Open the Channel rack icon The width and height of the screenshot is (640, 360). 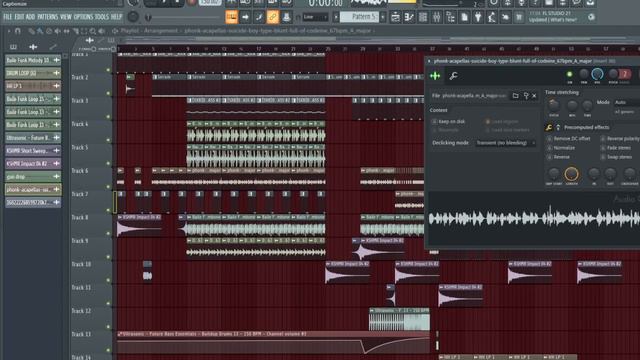point(423,17)
